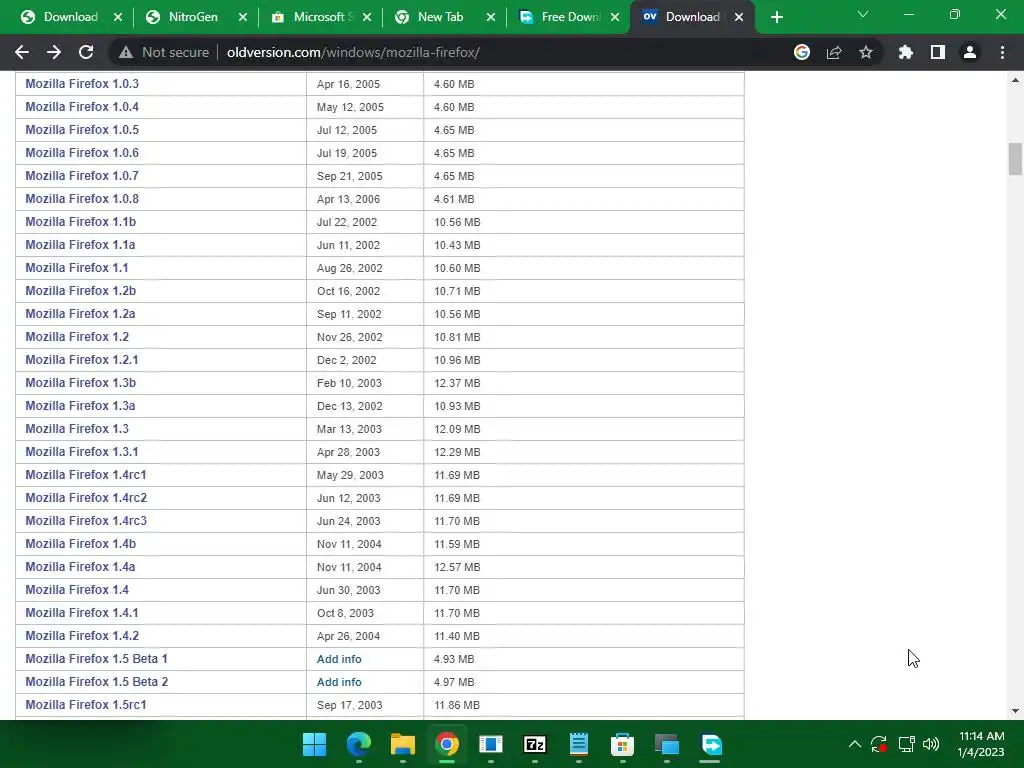Click the scrollbar up arrow
Screen dimensions: 1024x768
click(1015, 81)
